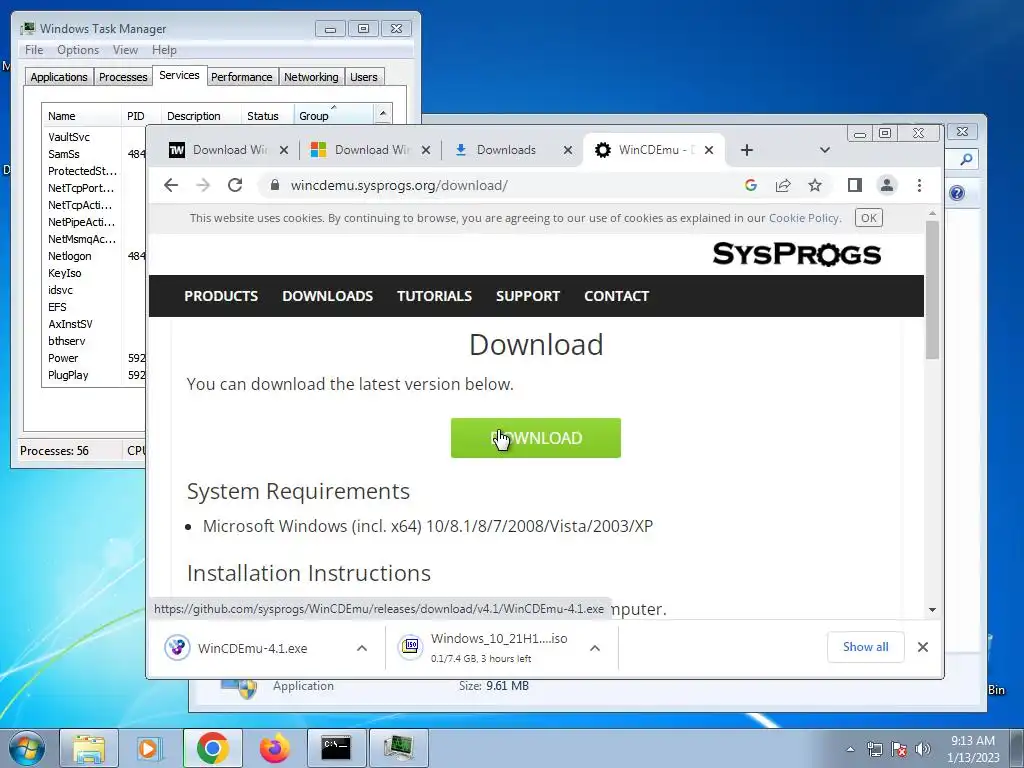Click the Windows_10_21H1 iso download item
Image resolution: width=1024 pixels, height=768 pixels.
(488, 648)
